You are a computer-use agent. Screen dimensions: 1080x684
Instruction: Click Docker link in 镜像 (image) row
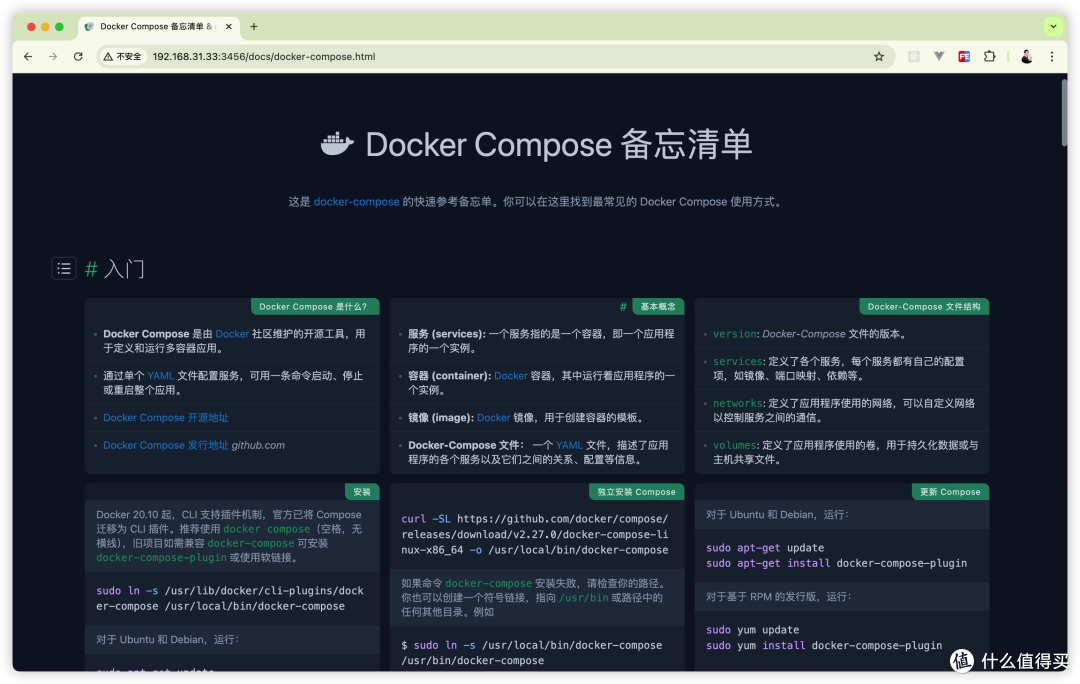493,417
